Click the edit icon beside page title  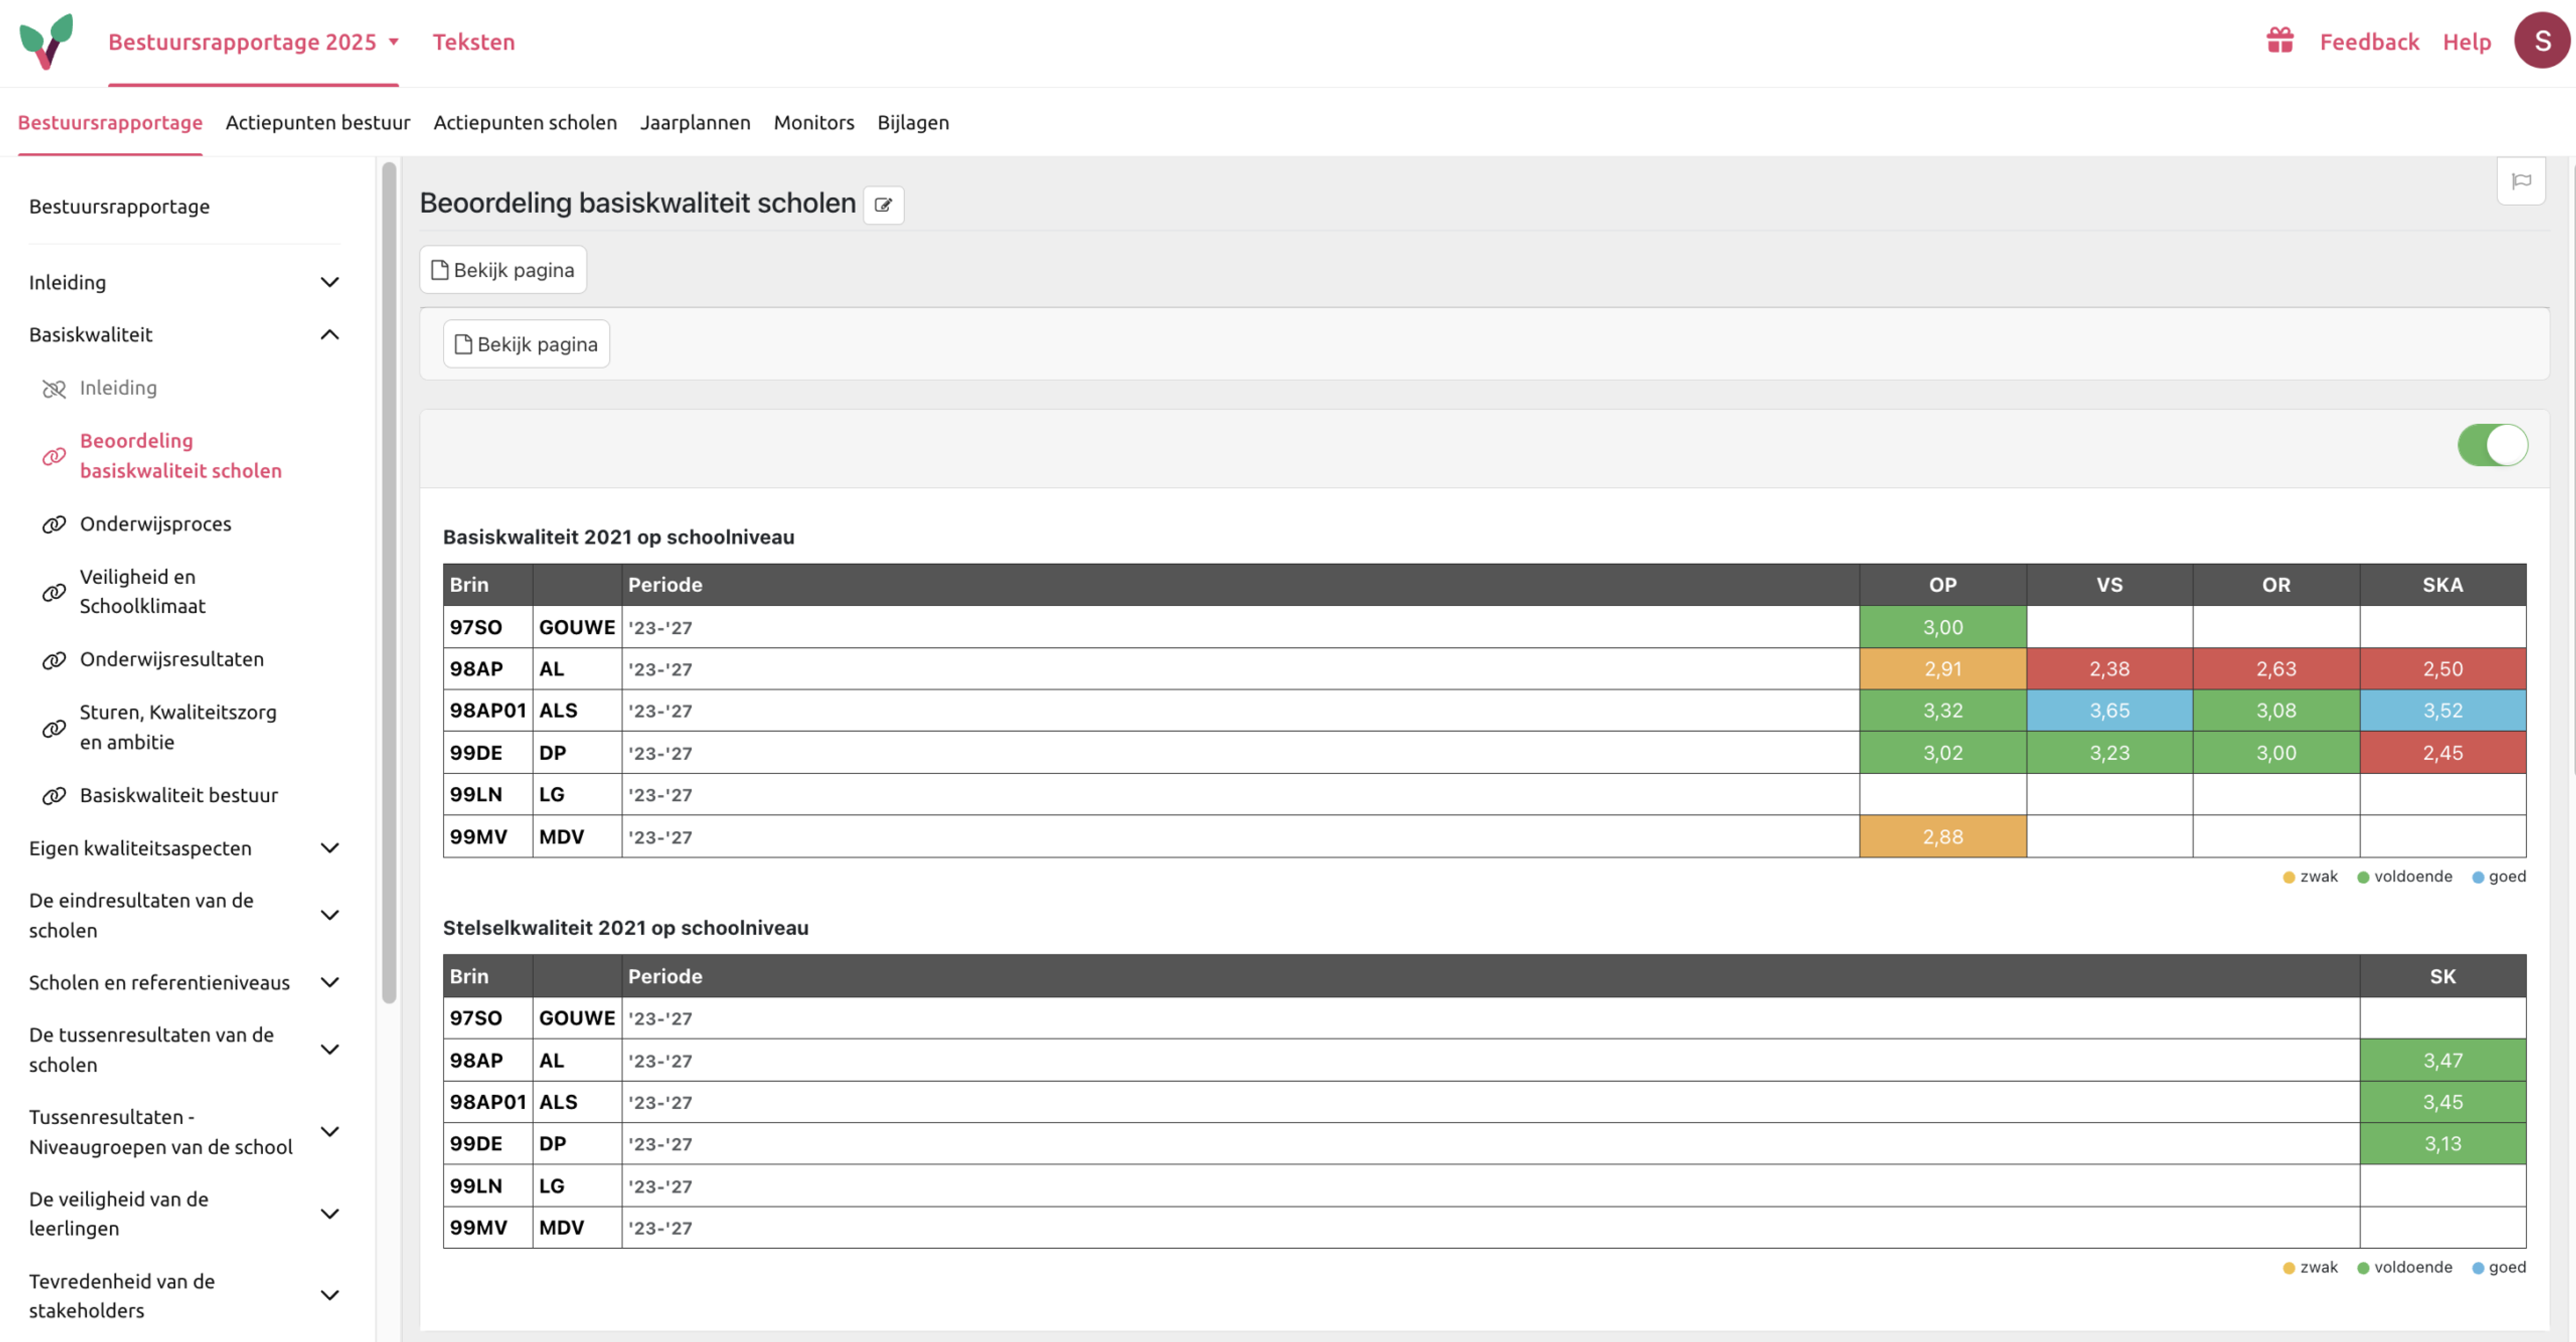pyautogui.click(x=883, y=205)
